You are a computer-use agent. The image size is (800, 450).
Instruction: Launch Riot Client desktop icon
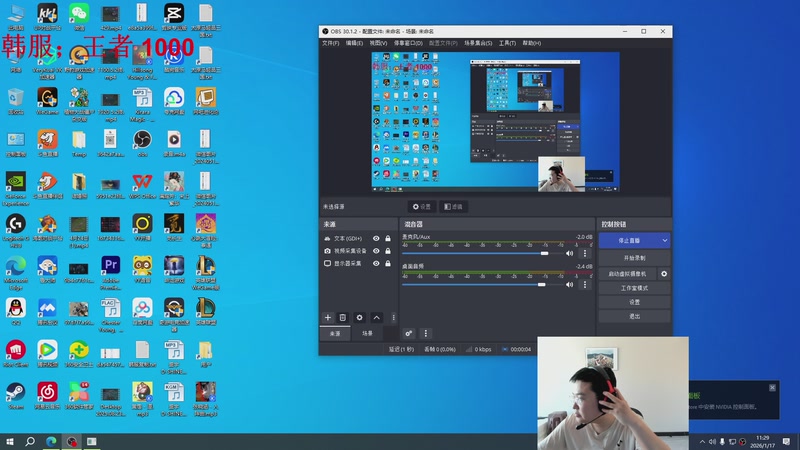16,354
